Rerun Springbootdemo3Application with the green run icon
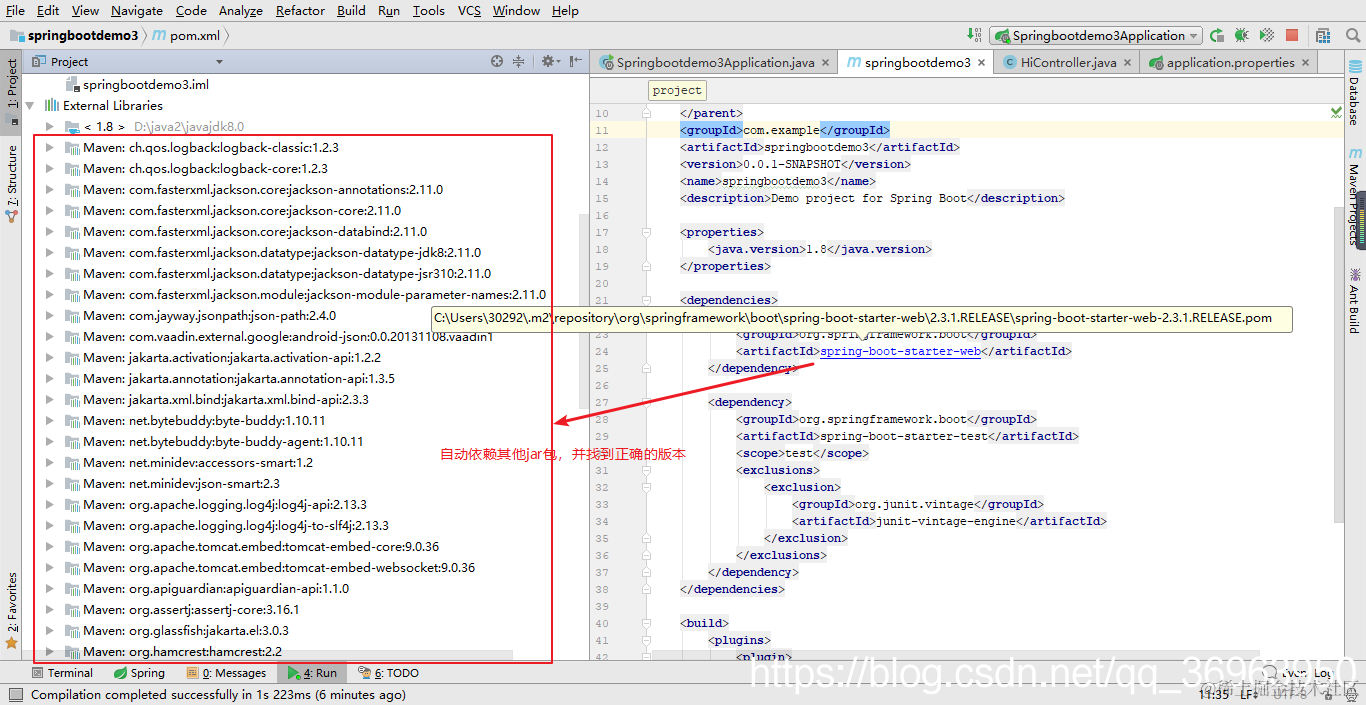Viewport: 1366px width, 705px height. pyautogui.click(x=1217, y=35)
